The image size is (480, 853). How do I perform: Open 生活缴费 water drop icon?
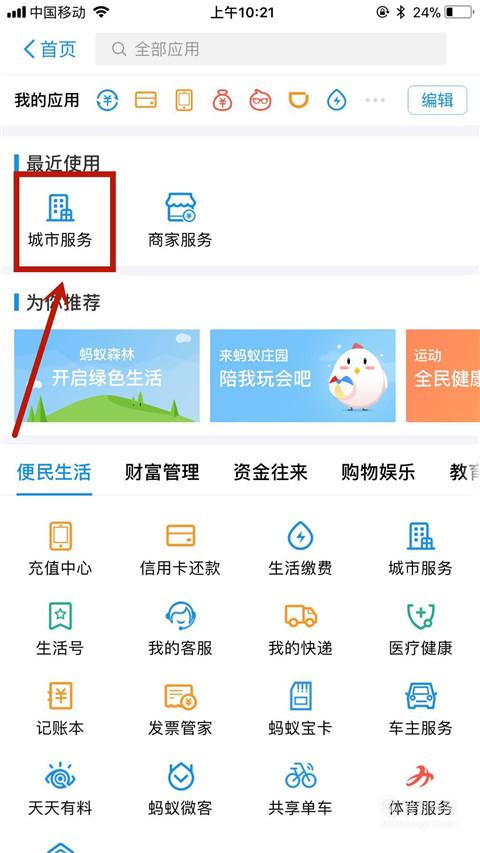[x=300, y=536]
